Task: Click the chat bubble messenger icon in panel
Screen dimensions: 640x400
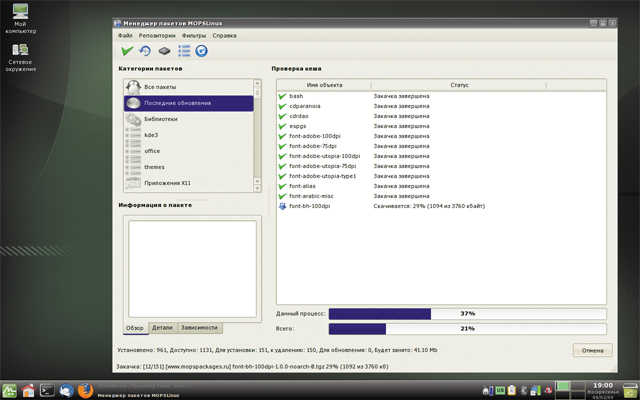Action: pyautogui.click(x=66, y=390)
